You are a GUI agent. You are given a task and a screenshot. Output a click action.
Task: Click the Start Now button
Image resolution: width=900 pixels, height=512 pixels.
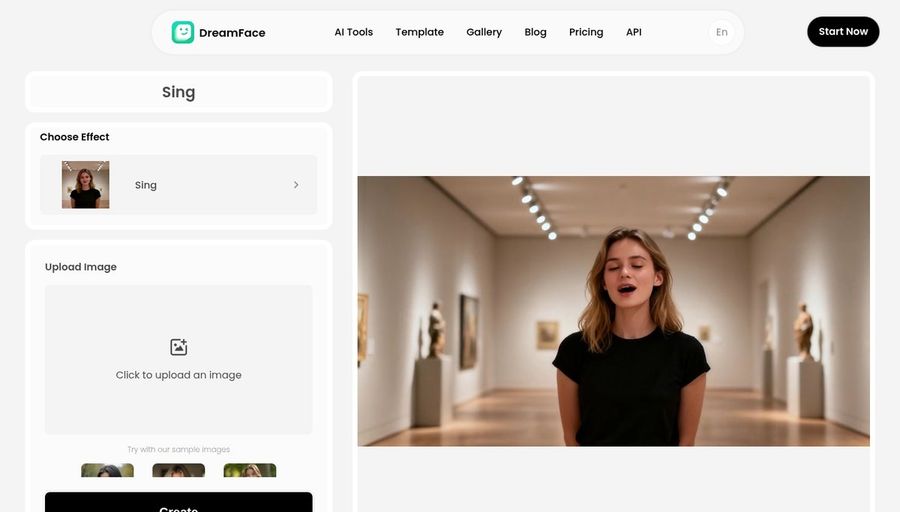click(843, 32)
